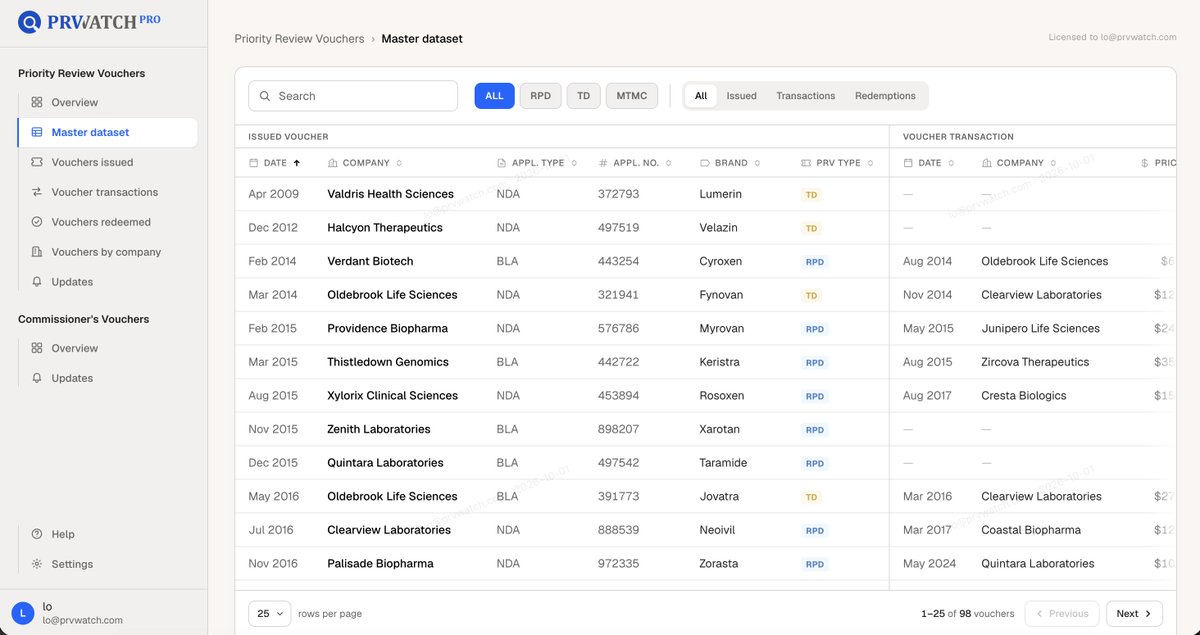Open Voucher transactions in sidebar

pos(107,192)
